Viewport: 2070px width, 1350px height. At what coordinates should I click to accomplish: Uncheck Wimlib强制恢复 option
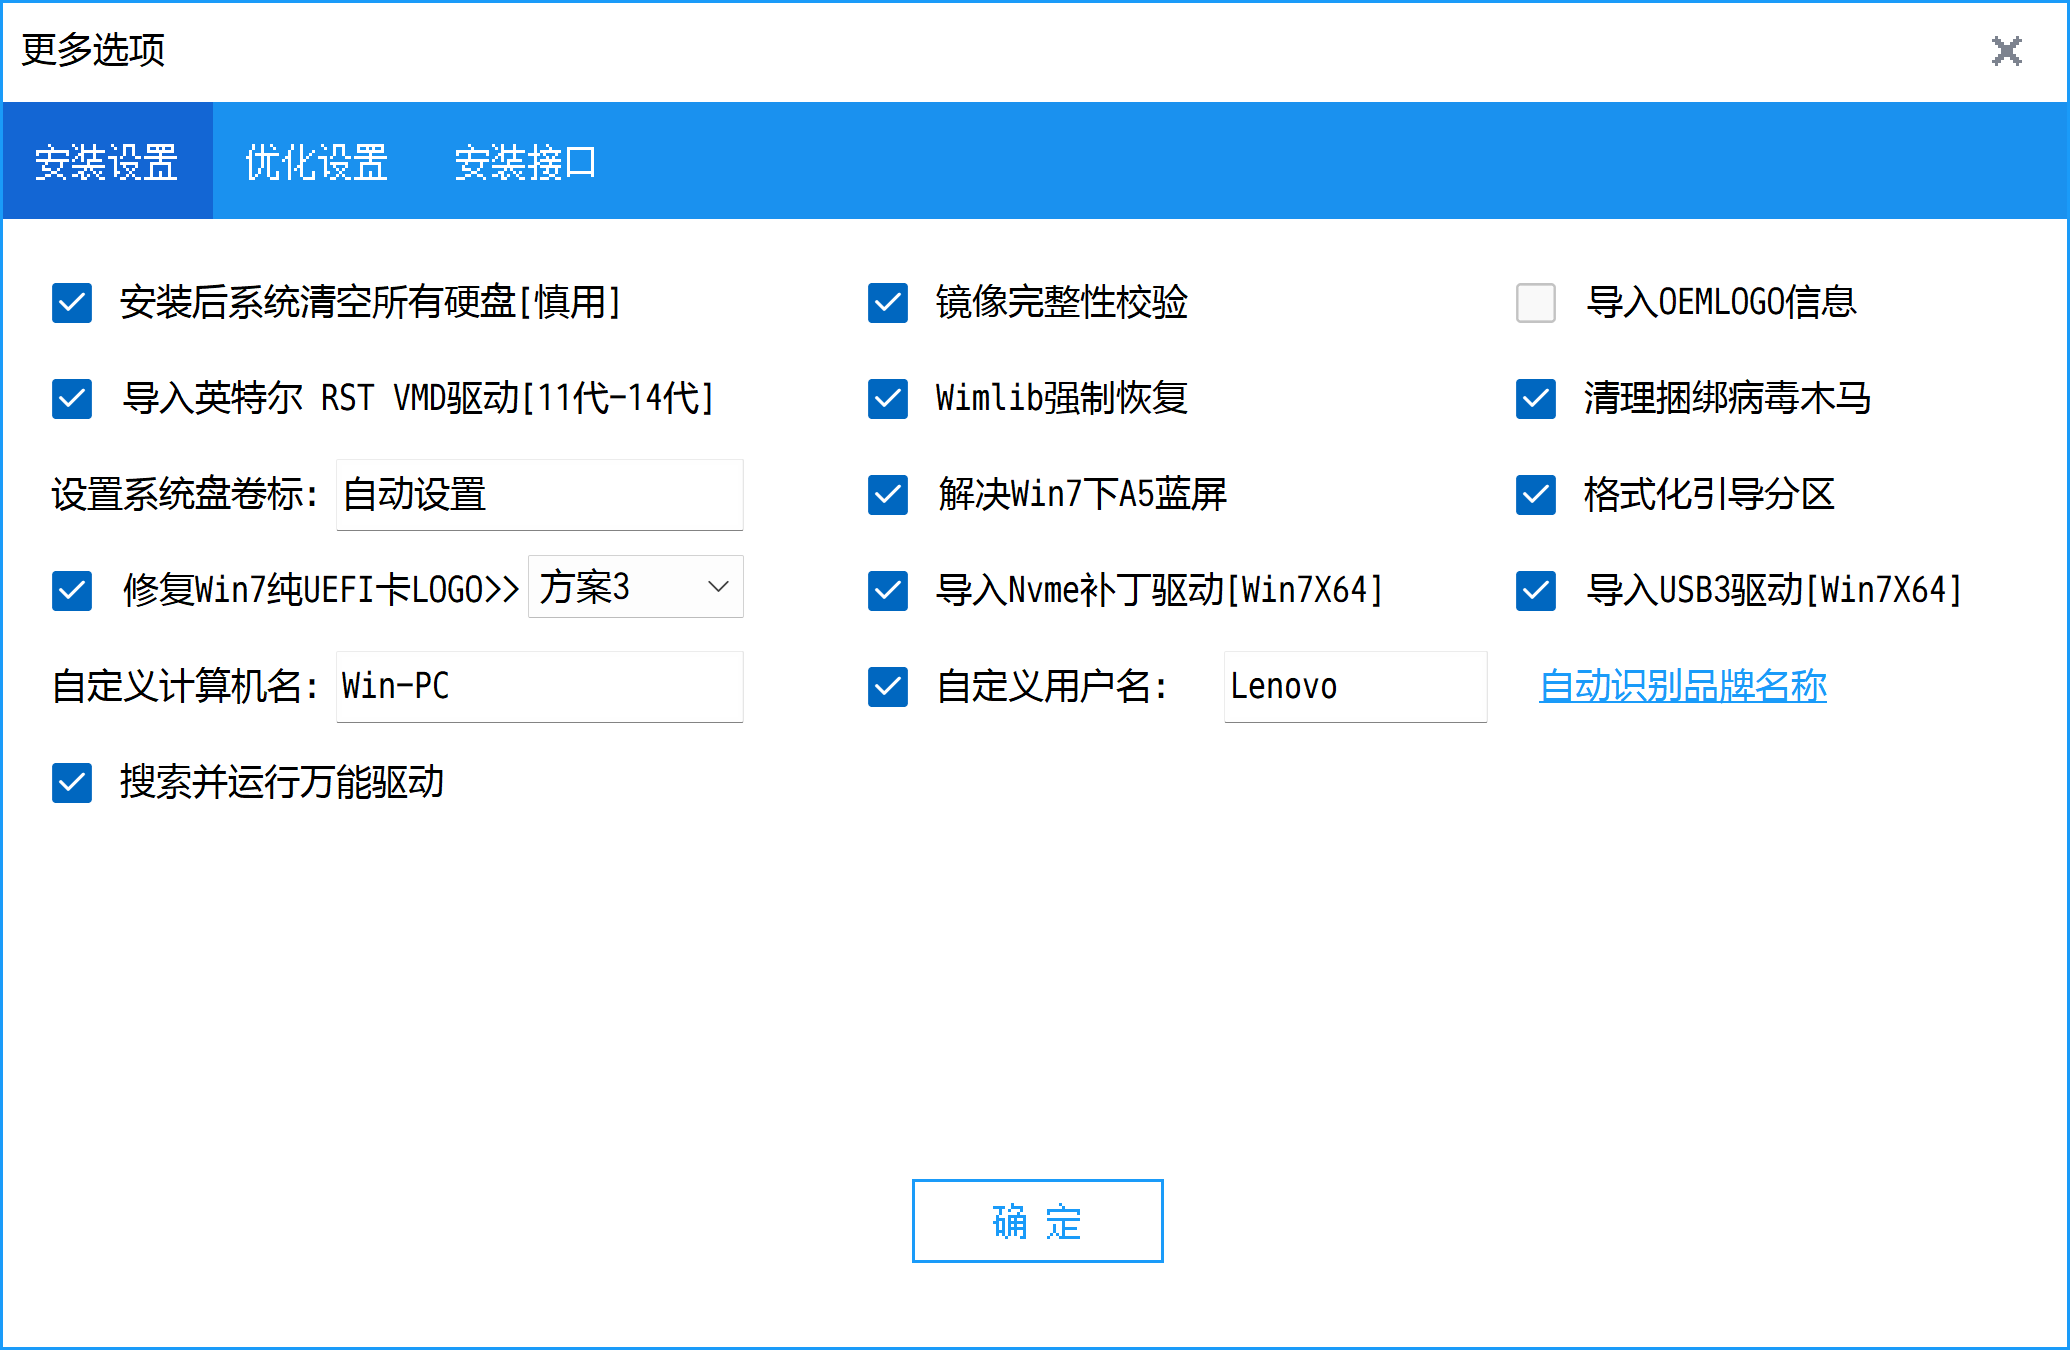tap(888, 399)
